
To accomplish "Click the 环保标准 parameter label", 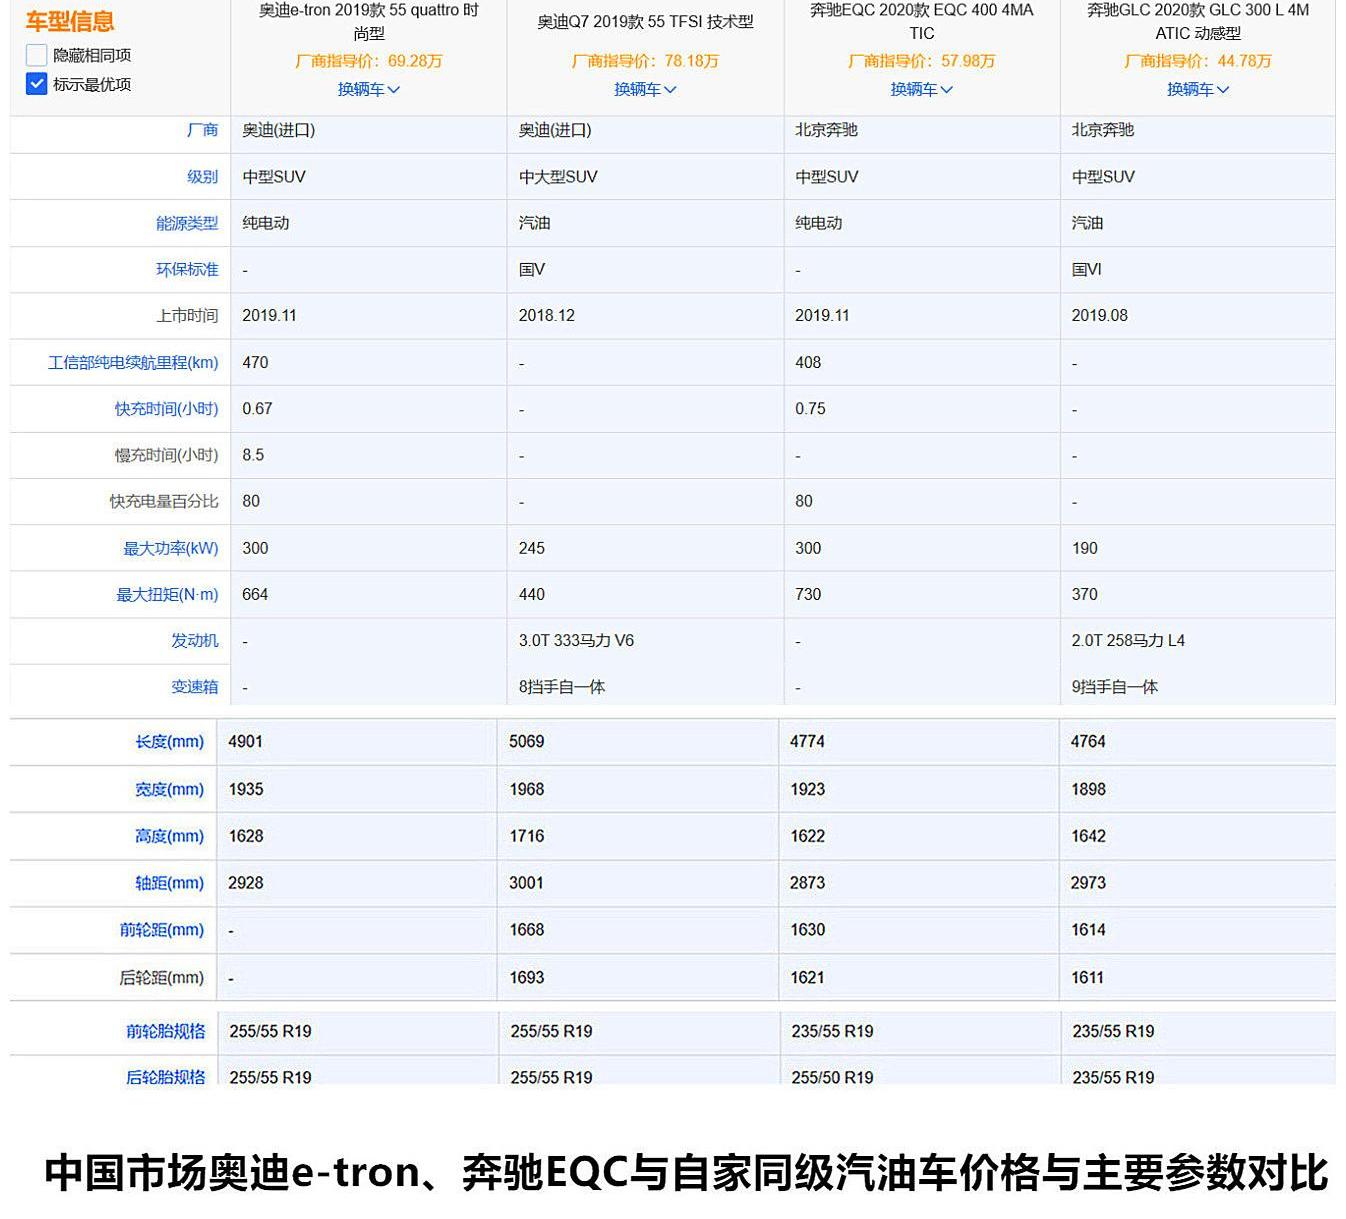I will click(187, 269).
